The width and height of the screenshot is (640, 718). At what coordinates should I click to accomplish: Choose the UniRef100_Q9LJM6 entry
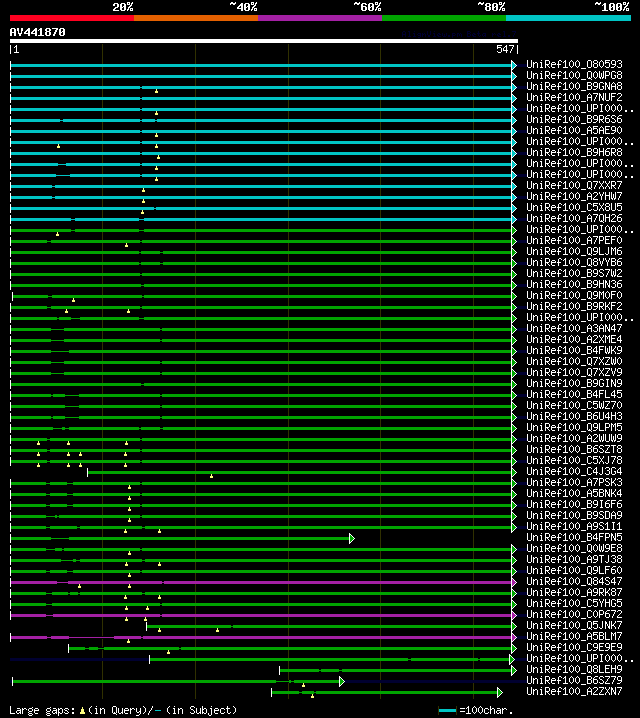[x=574, y=251]
